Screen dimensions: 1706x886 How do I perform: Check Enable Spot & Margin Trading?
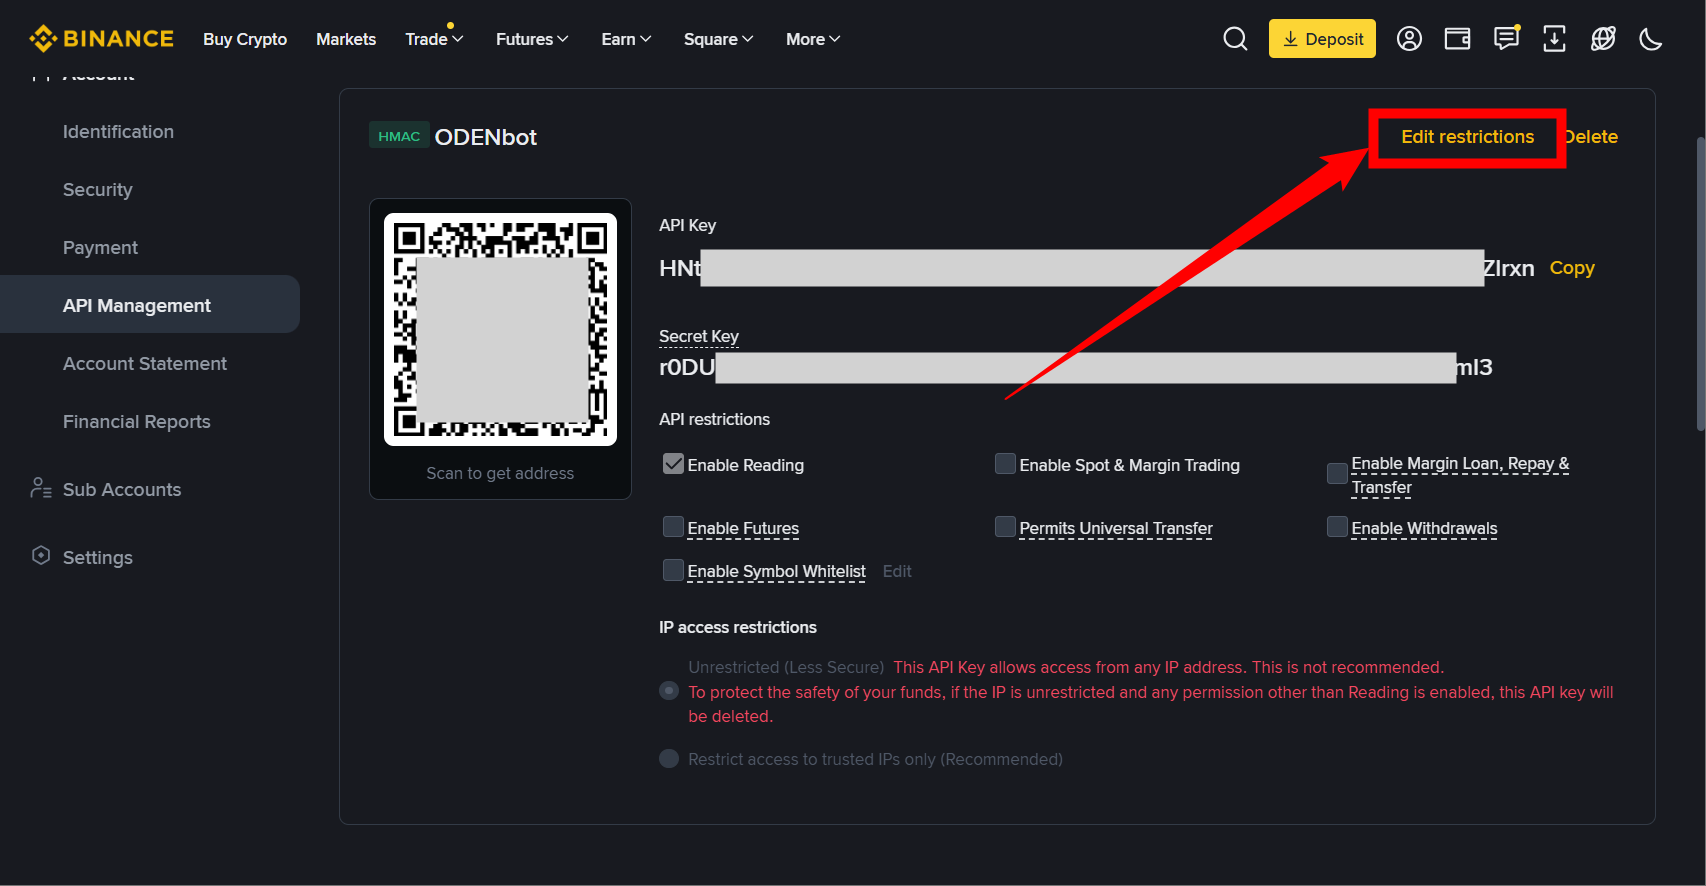point(1005,464)
